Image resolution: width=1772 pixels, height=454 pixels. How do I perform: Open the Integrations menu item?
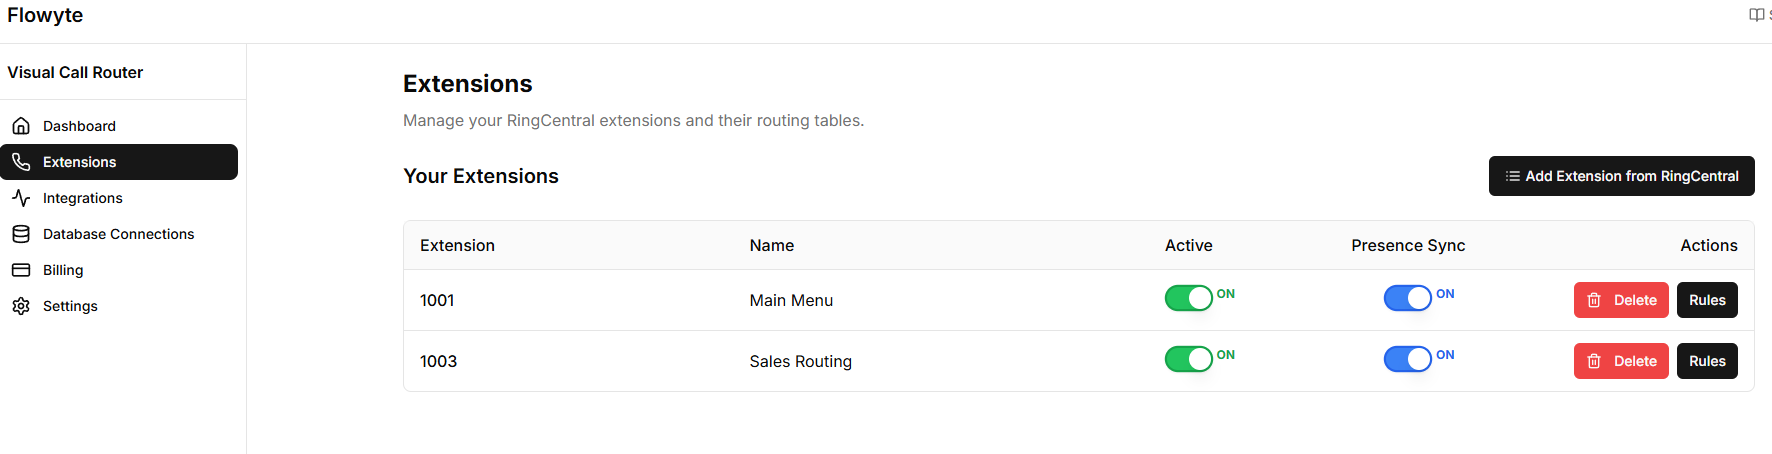tap(83, 198)
